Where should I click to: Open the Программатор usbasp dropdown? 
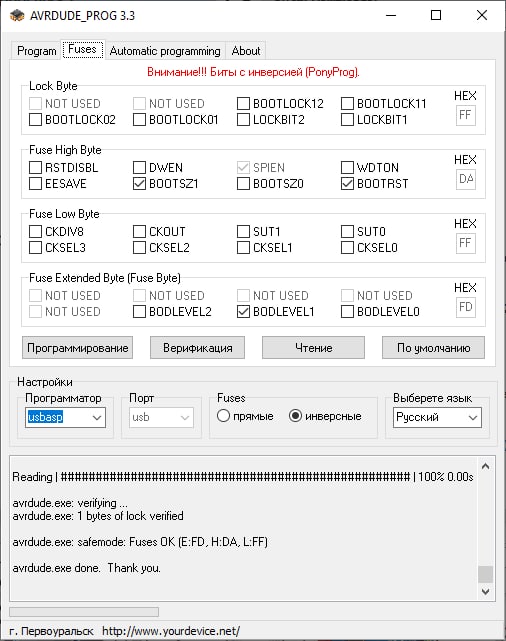[x=65, y=417]
